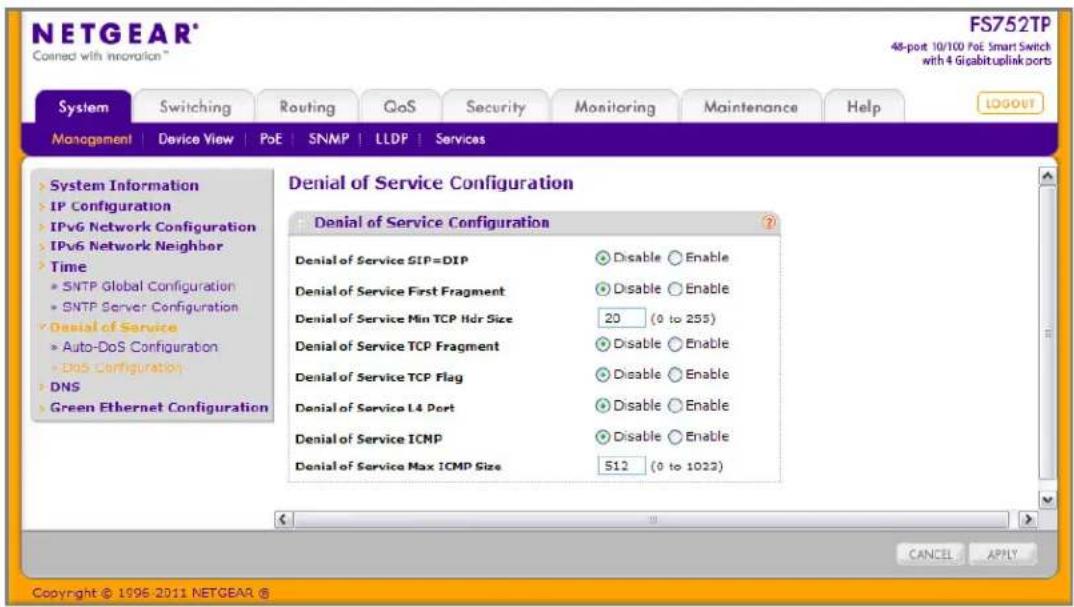Select Enable for Denial of Service L4 Port
The image size is (1074, 607).
675,406
